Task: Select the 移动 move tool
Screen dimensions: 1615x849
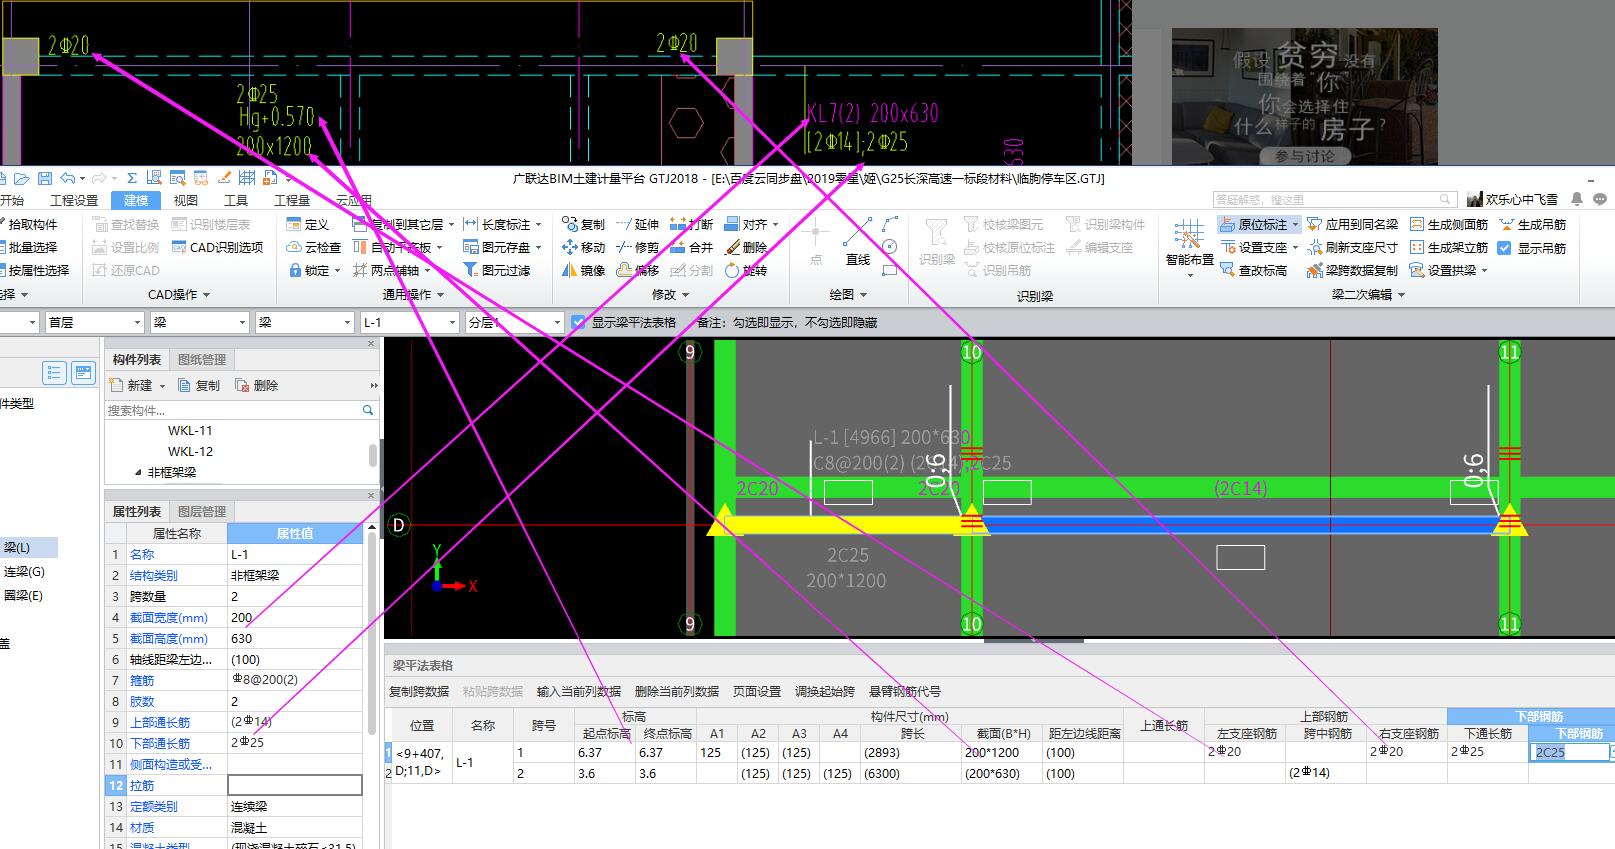Action: click(583, 247)
